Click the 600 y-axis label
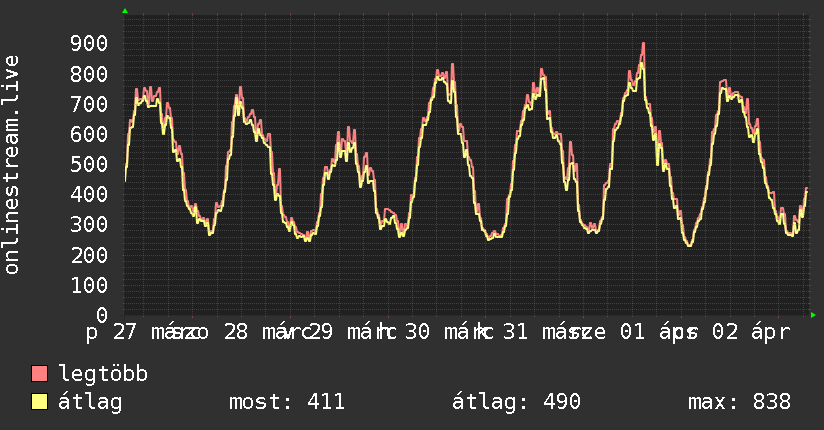Viewport: 824px width, 430px height. 89,134
